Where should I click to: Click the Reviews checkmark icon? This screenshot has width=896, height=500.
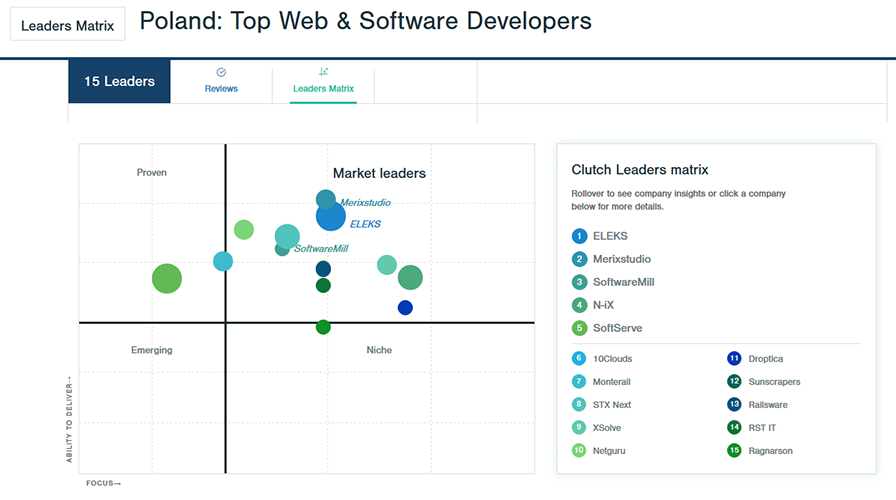tap(221, 72)
